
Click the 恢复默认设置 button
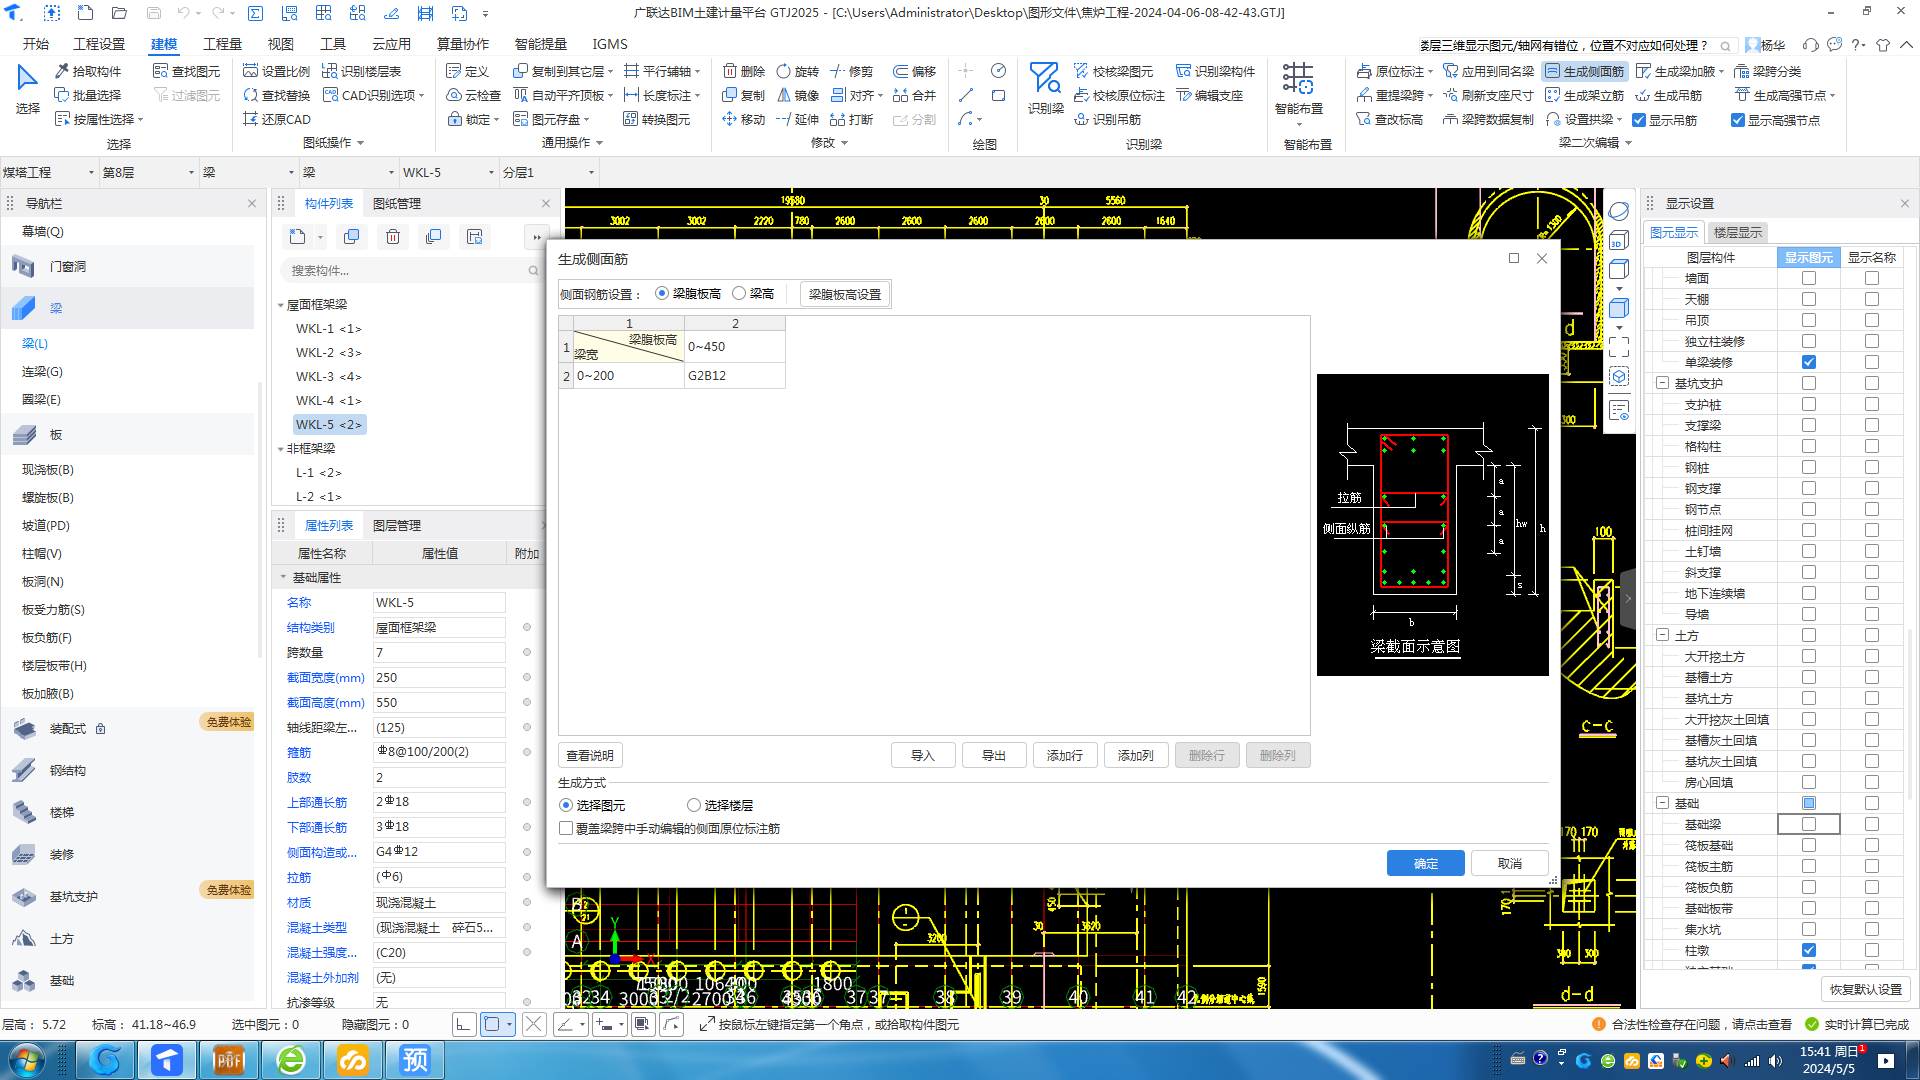point(1866,989)
